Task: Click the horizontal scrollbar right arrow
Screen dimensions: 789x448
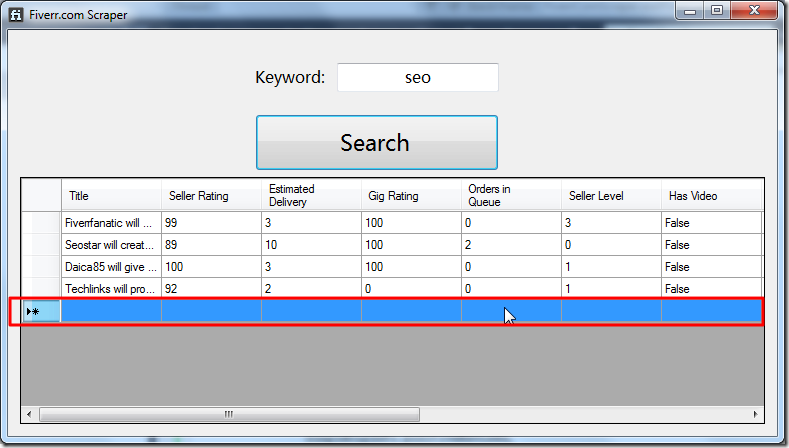Action: point(756,414)
